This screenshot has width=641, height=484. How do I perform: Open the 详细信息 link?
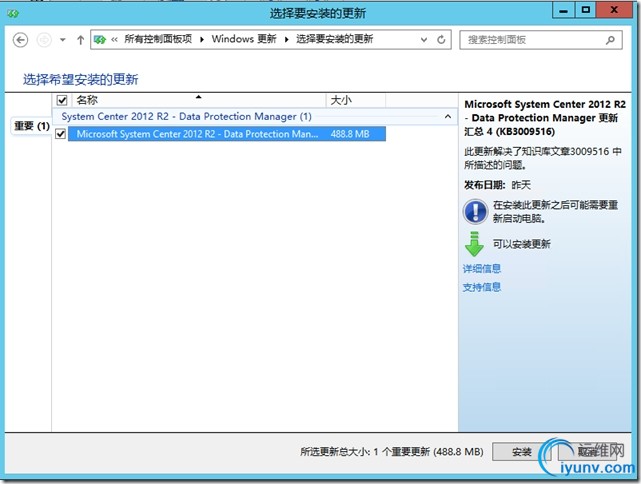pyautogui.click(x=482, y=269)
